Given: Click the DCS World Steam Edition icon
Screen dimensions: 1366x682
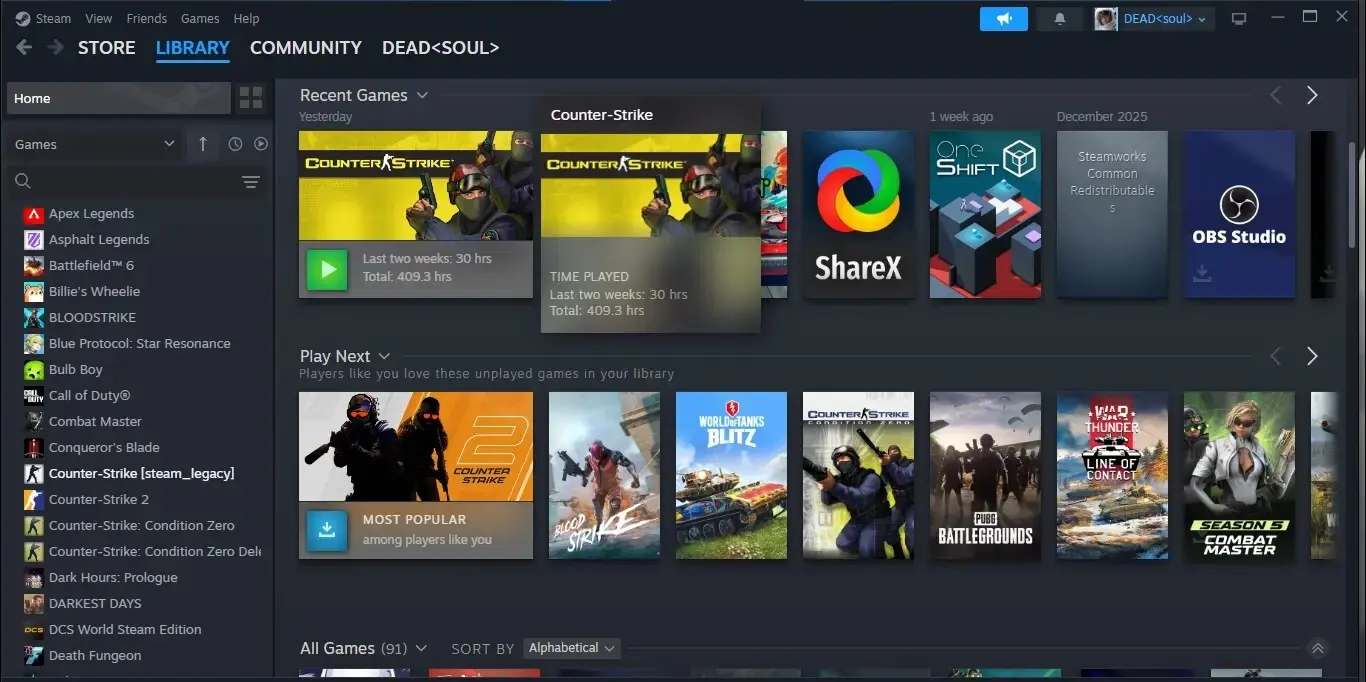Looking at the screenshot, I should pos(34,630).
